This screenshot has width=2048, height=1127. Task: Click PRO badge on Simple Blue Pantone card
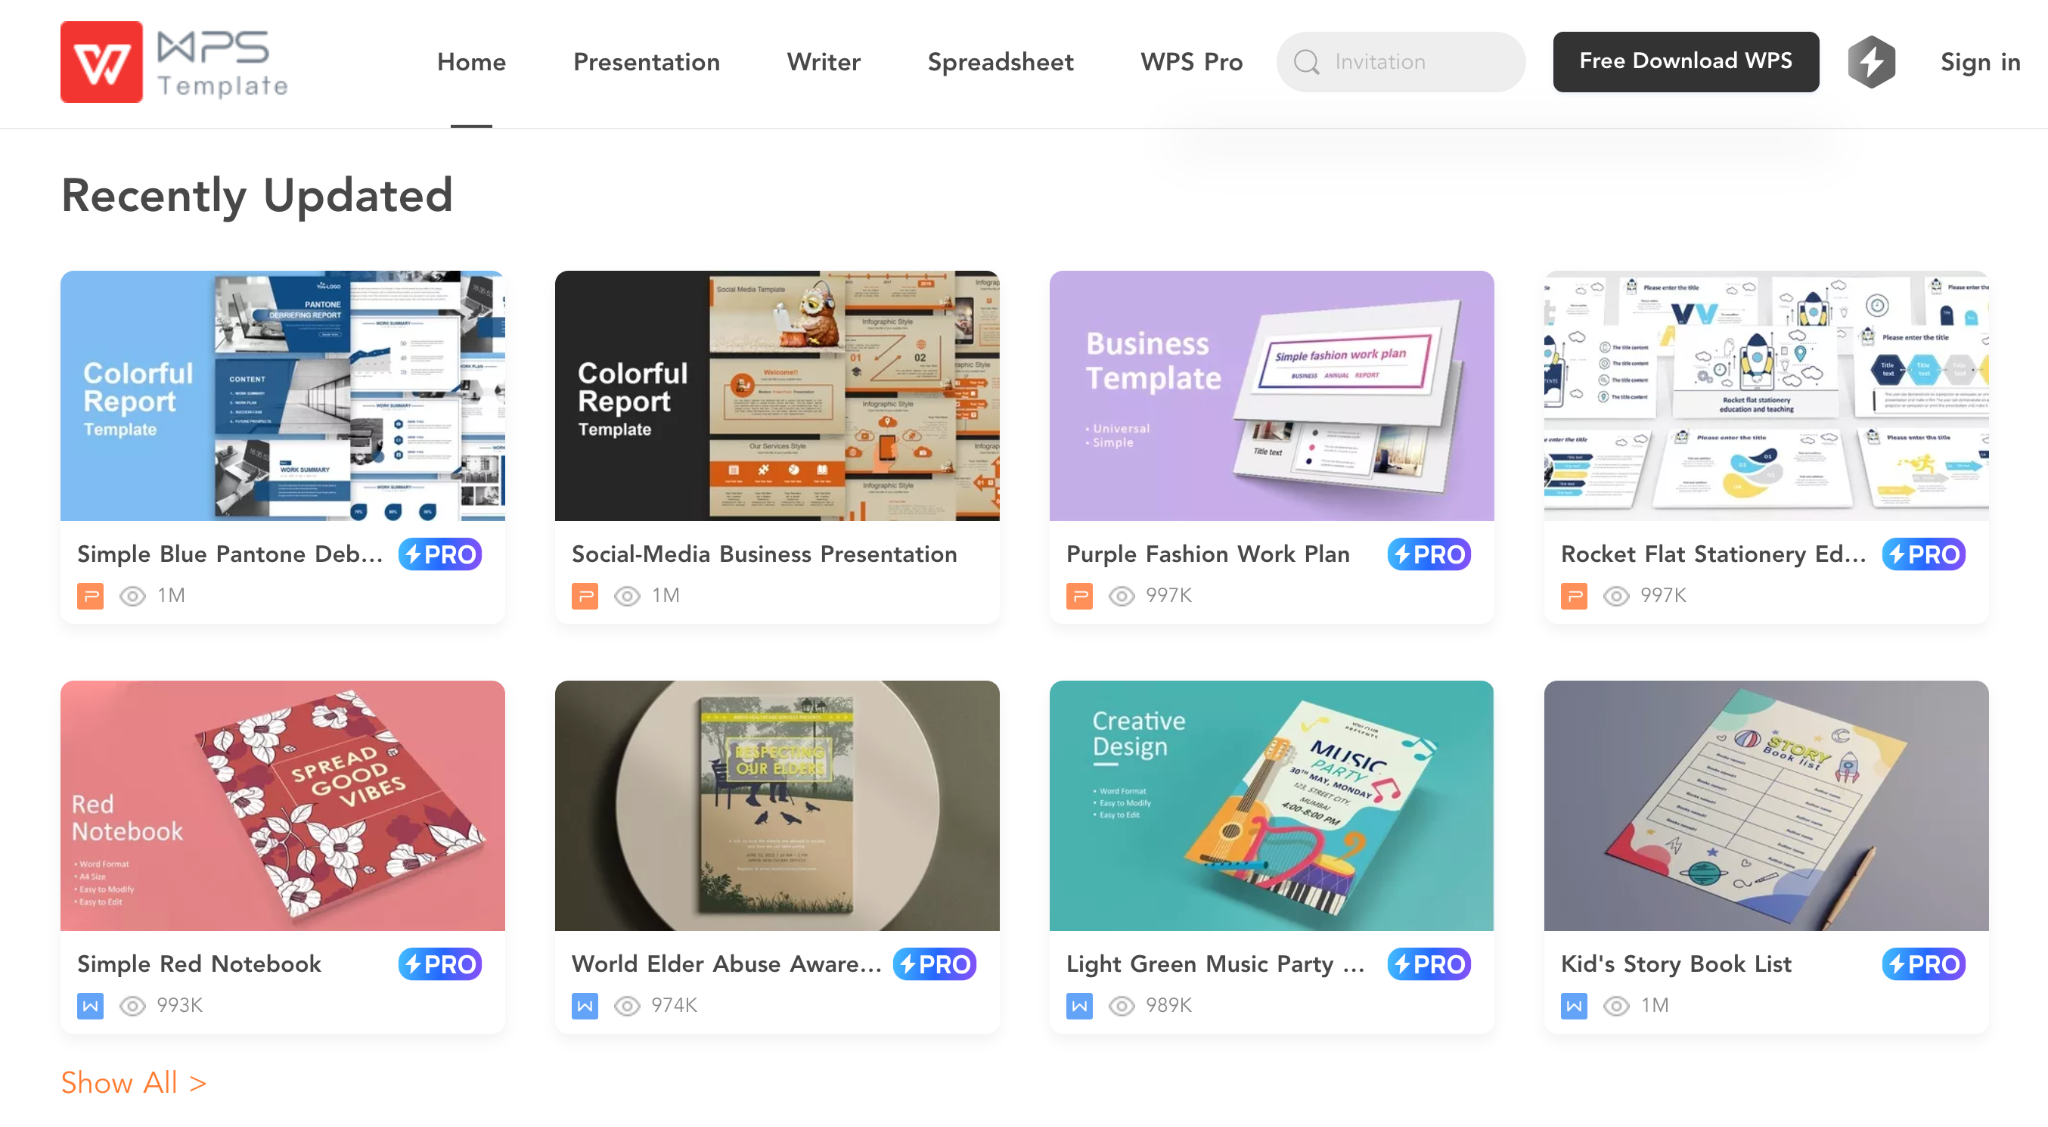point(440,554)
